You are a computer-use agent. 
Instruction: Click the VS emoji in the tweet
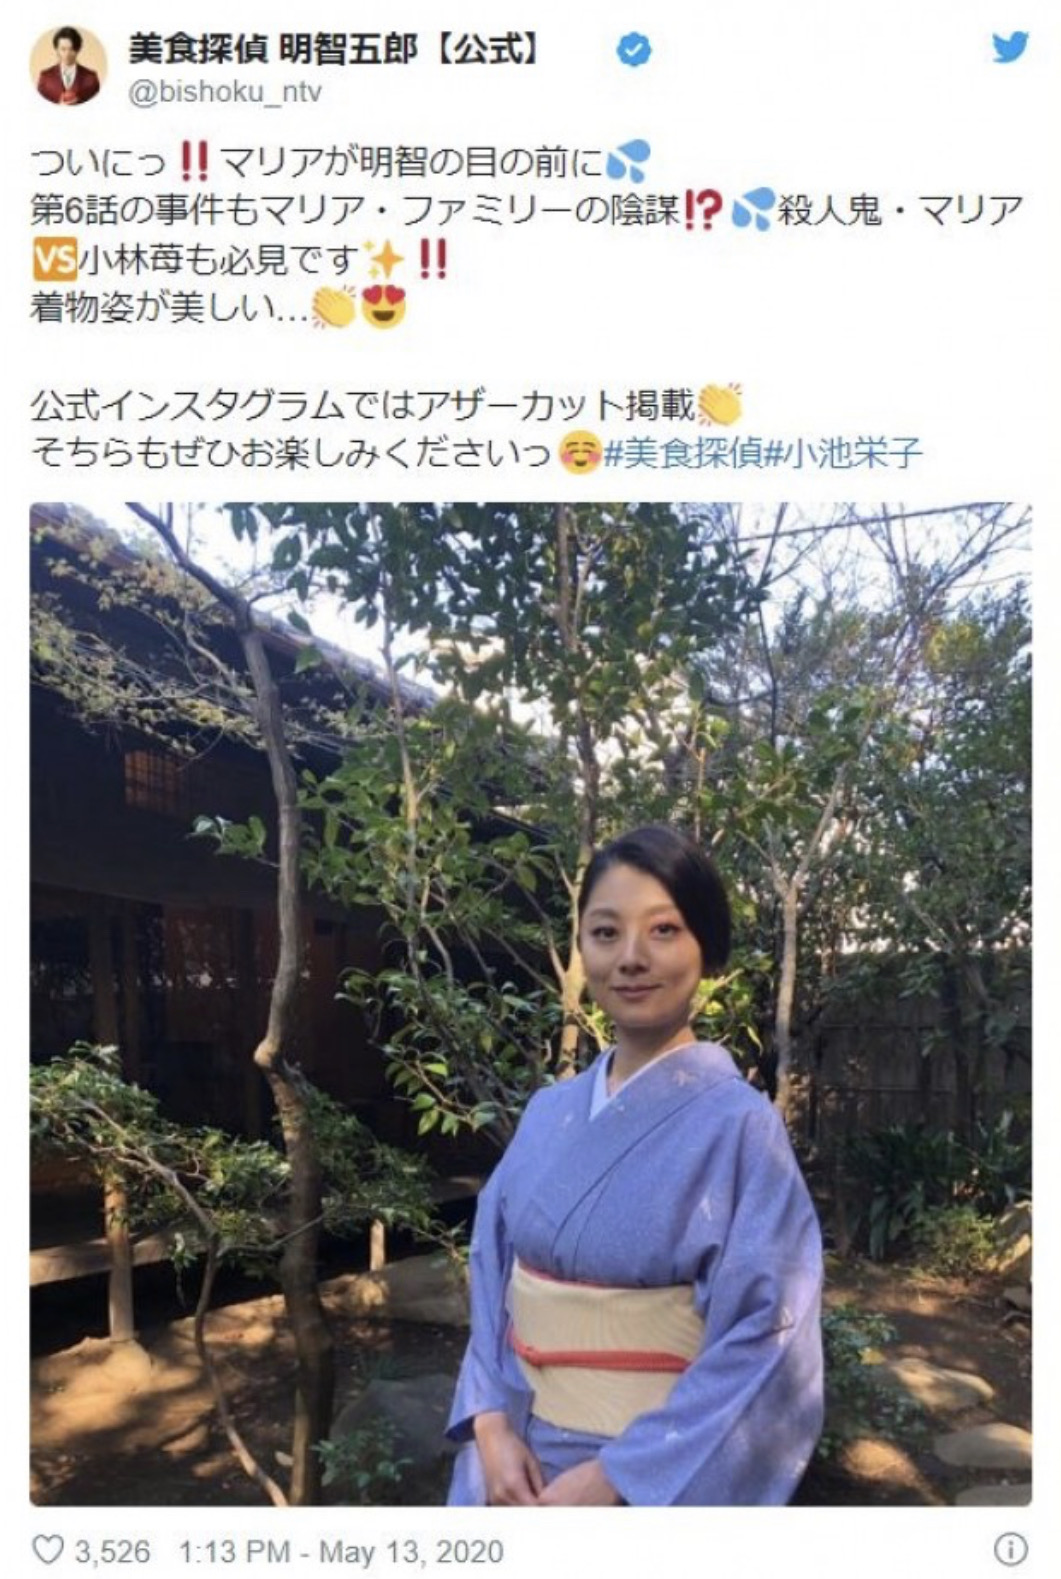click(x=54, y=260)
